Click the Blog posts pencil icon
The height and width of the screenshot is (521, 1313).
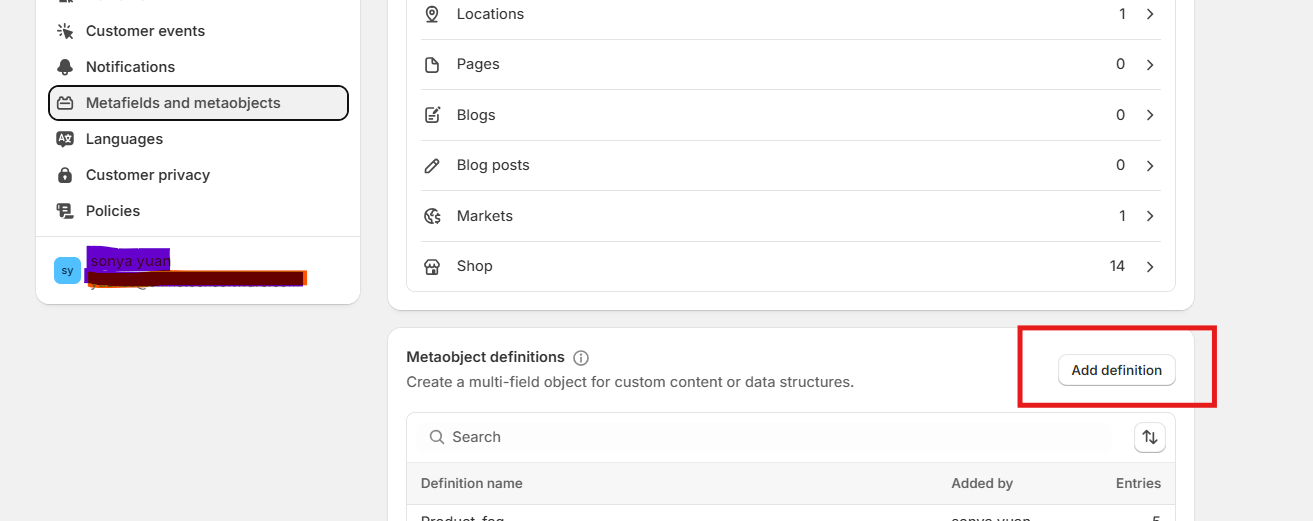pos(432,166)
